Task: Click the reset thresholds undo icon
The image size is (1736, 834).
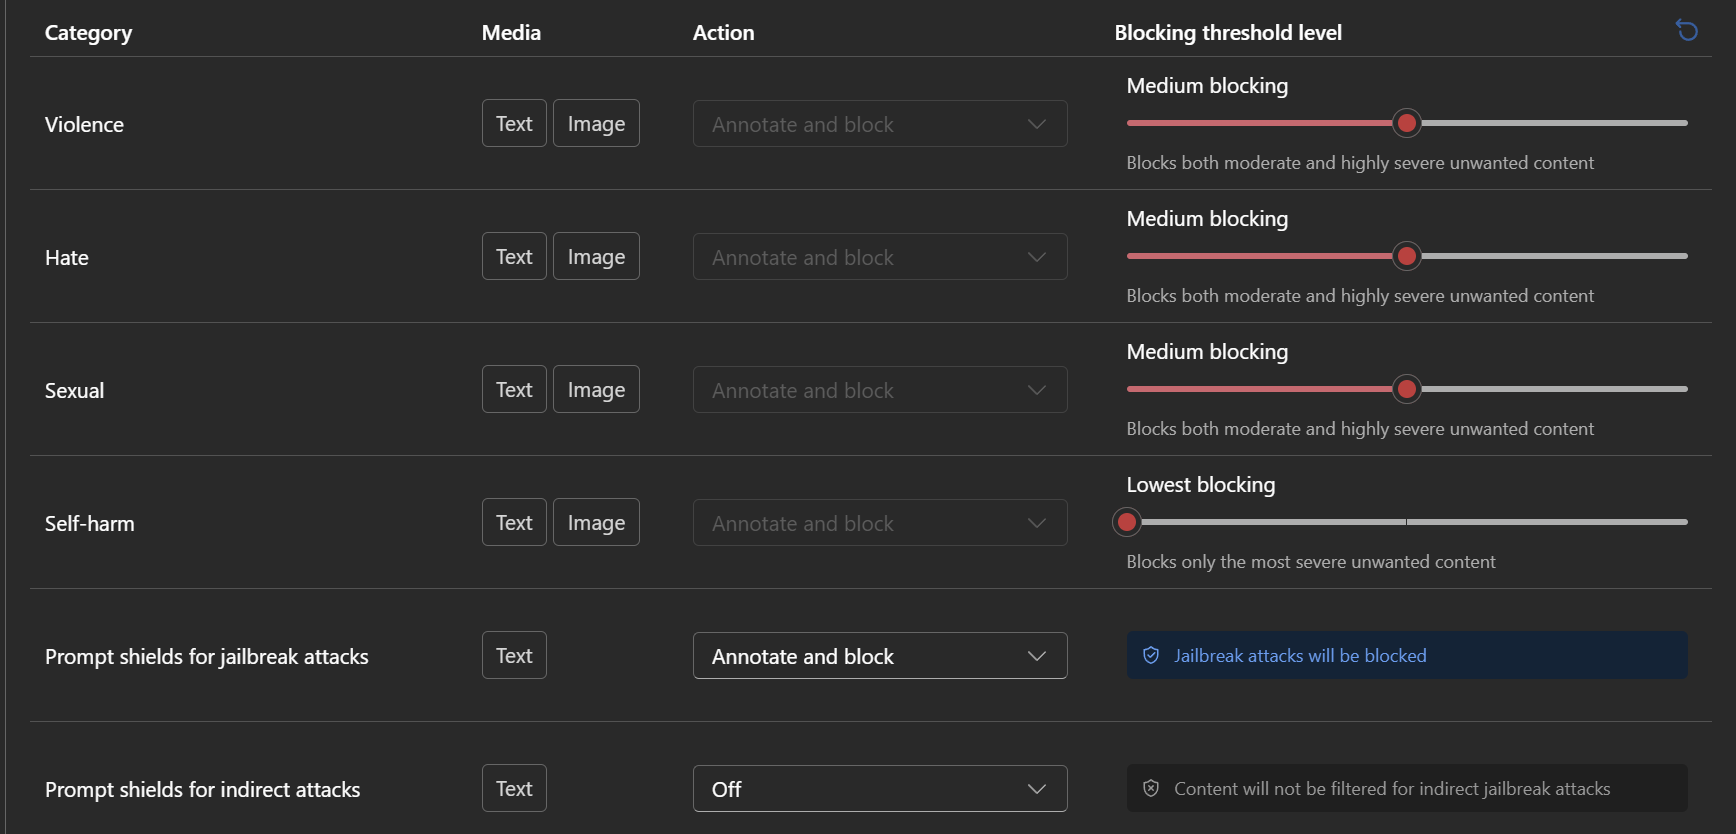Action: click(1687, 31)
